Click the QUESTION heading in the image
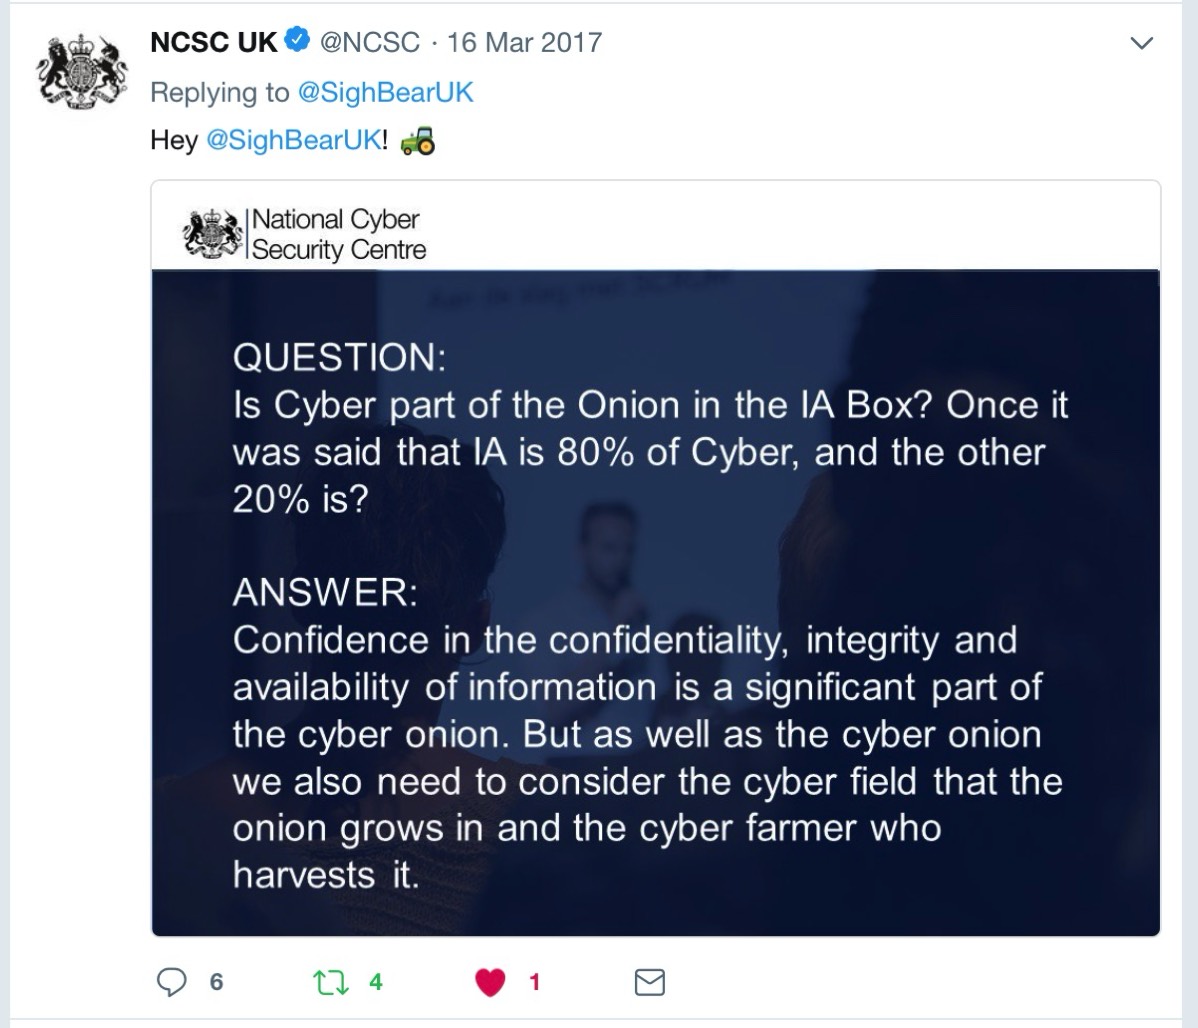The height and width of the screenshot is (1028, 1198). tap(339, 358)
